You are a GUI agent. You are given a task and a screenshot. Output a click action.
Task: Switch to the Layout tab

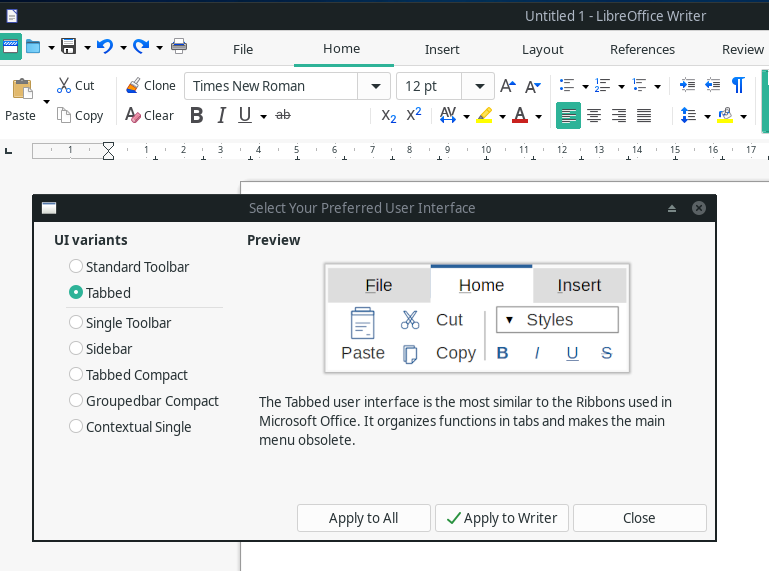pyautogui.click(x=542, y=49)
